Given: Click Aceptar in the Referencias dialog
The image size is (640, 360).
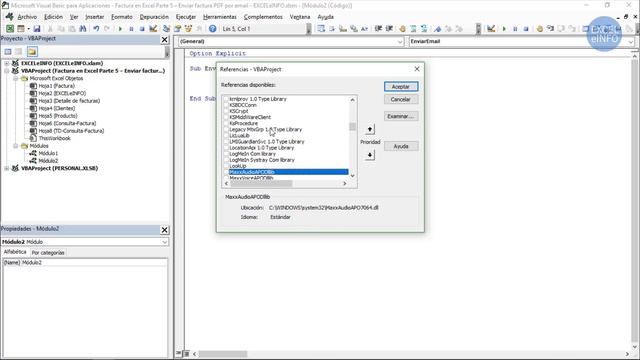Looking at the screenshot, I should pos(401,87).
